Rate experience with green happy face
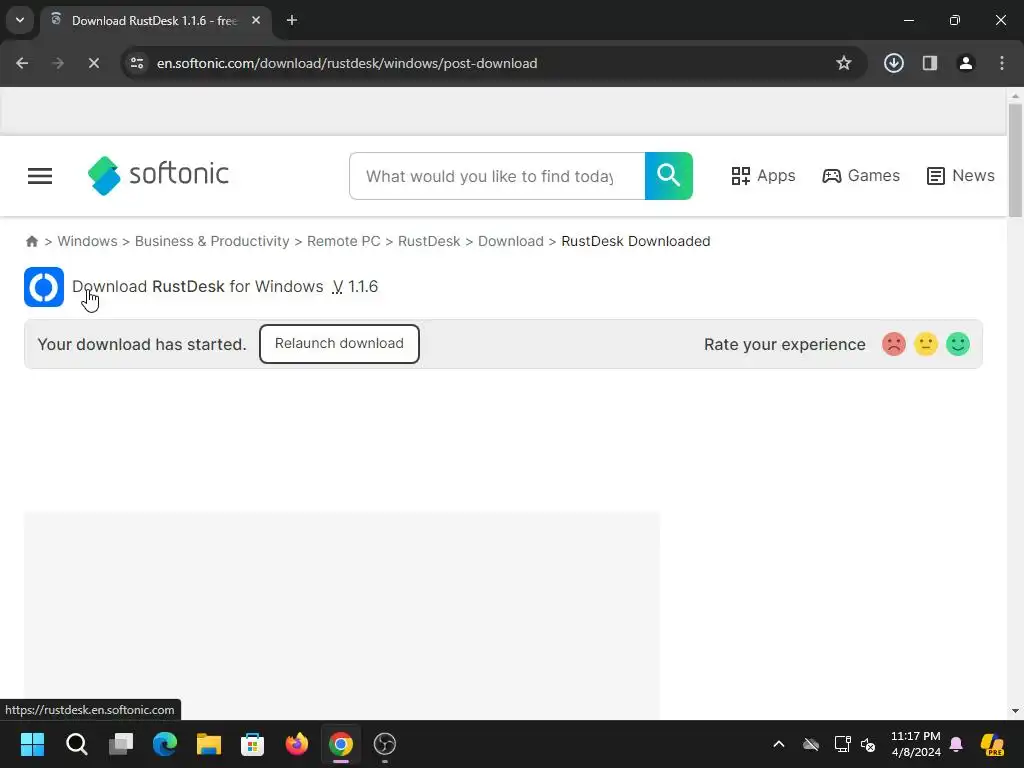Screen dimensions: 1024x768 (957, 344)
